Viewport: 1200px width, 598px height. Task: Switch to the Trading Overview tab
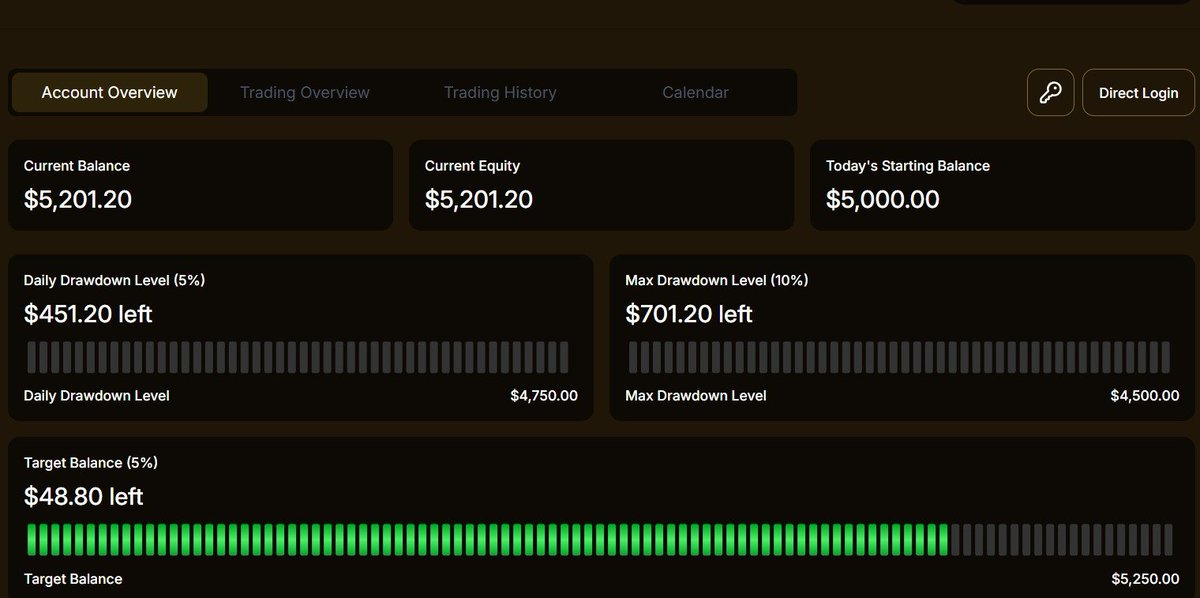click(305, 93)
